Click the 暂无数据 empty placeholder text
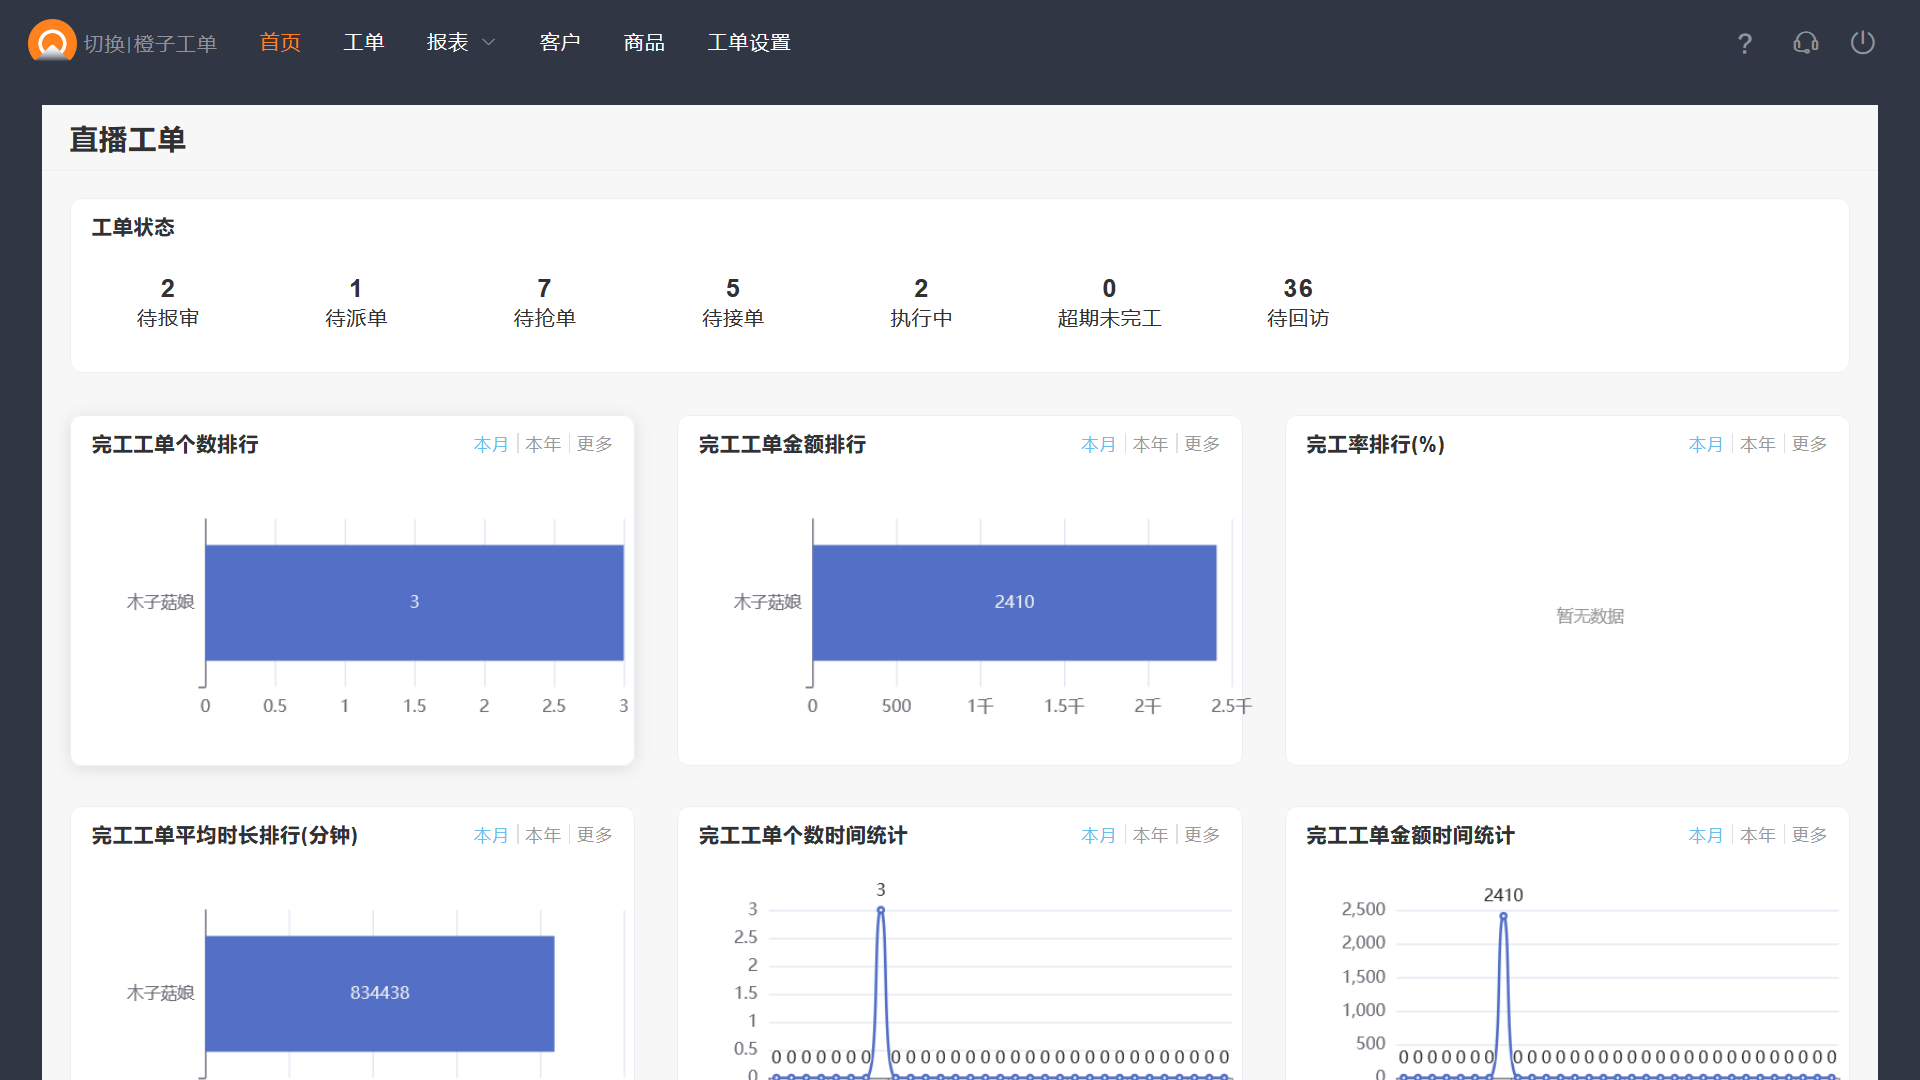The image size is (1920, 1080). click(x=1590, y=616)
